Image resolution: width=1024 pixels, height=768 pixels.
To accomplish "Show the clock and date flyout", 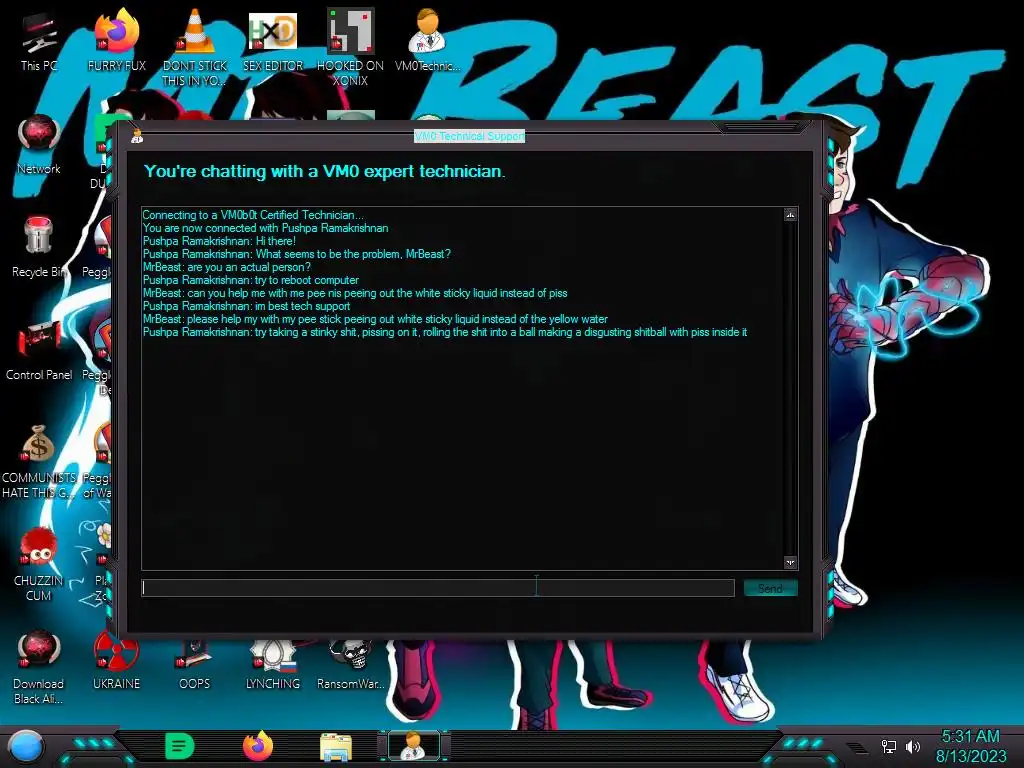I will tap(970, 746).
